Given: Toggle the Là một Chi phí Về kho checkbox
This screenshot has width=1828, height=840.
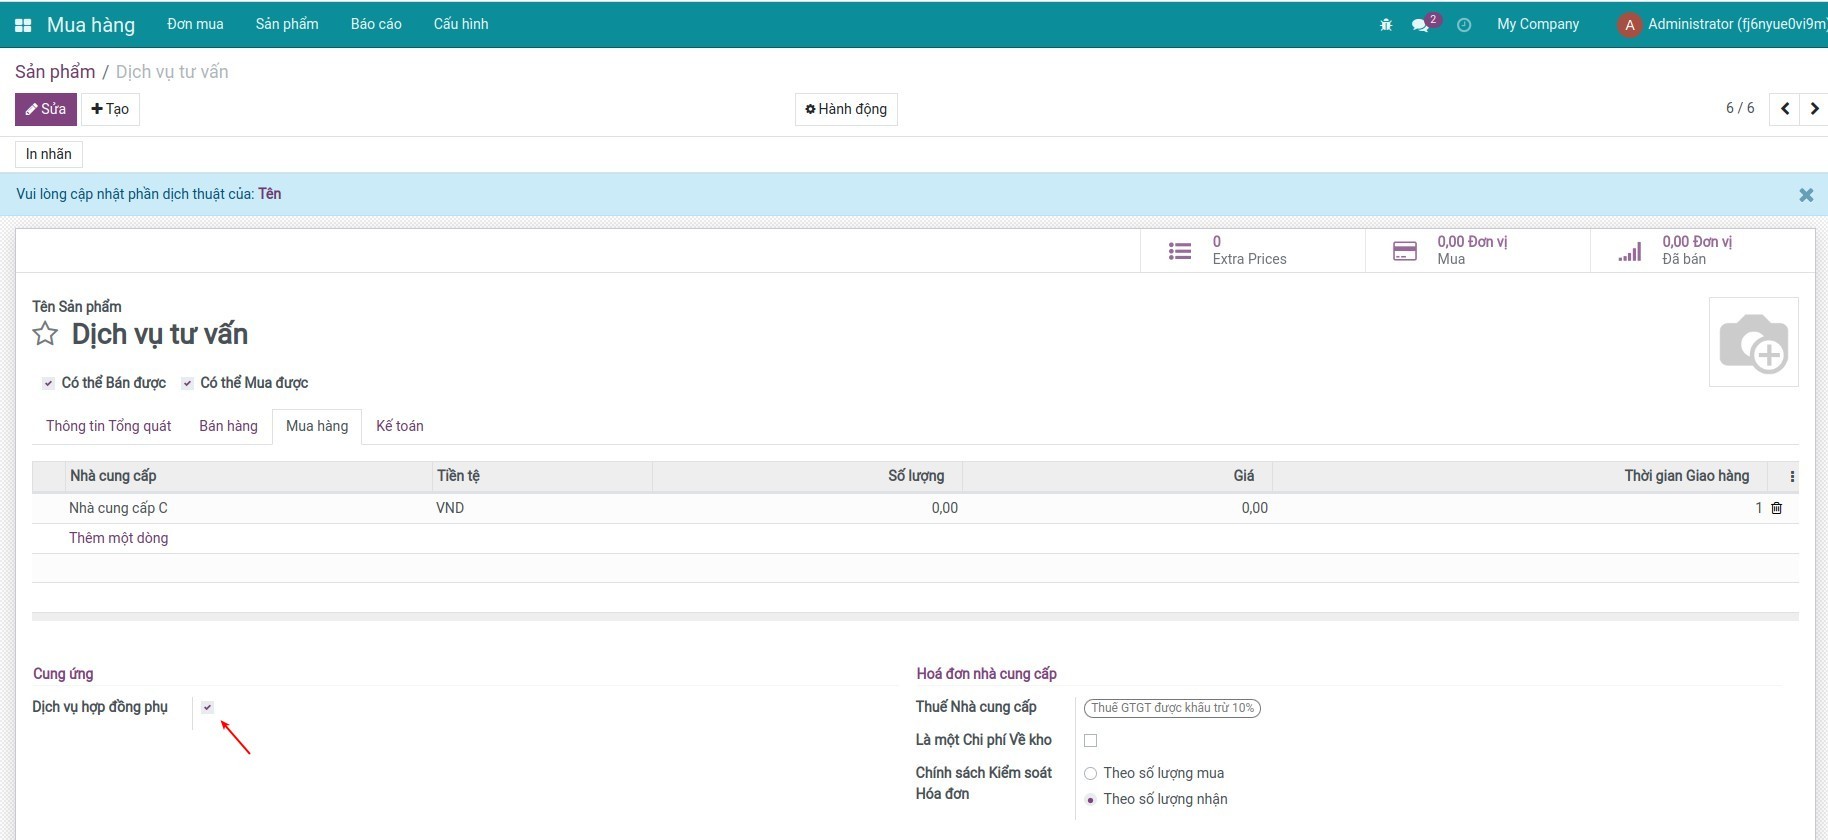Looking at the screenshot, I should [x=1090, y=741].
